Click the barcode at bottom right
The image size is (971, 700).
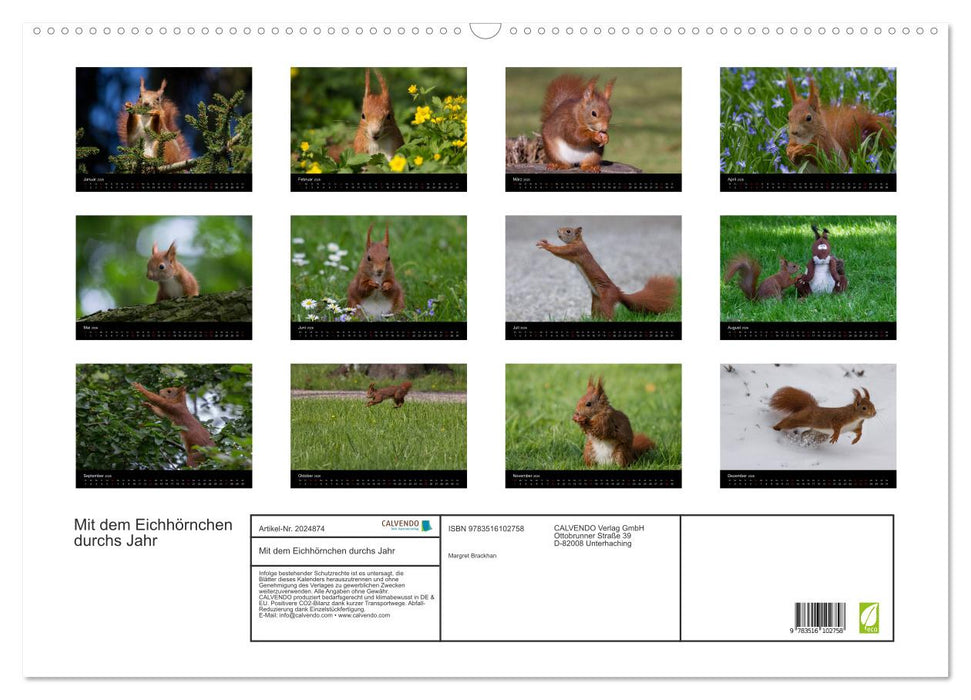click(820, 619)
